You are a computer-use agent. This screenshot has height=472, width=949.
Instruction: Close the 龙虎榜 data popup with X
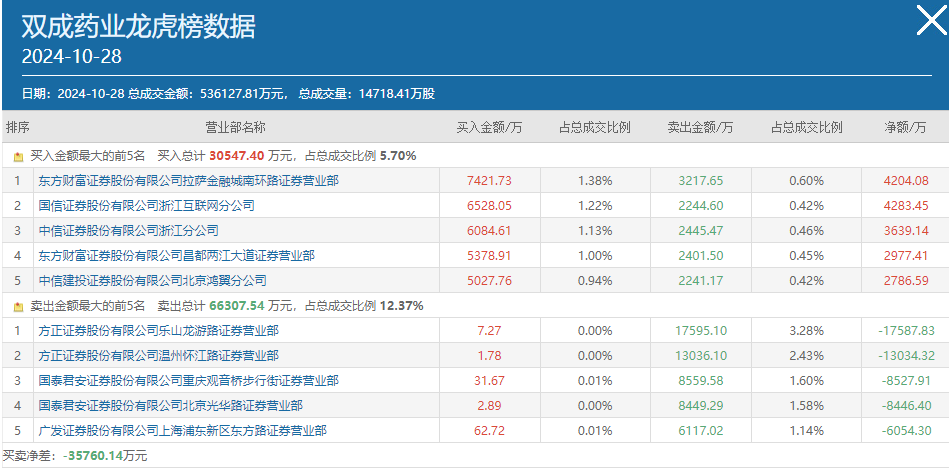931,20
